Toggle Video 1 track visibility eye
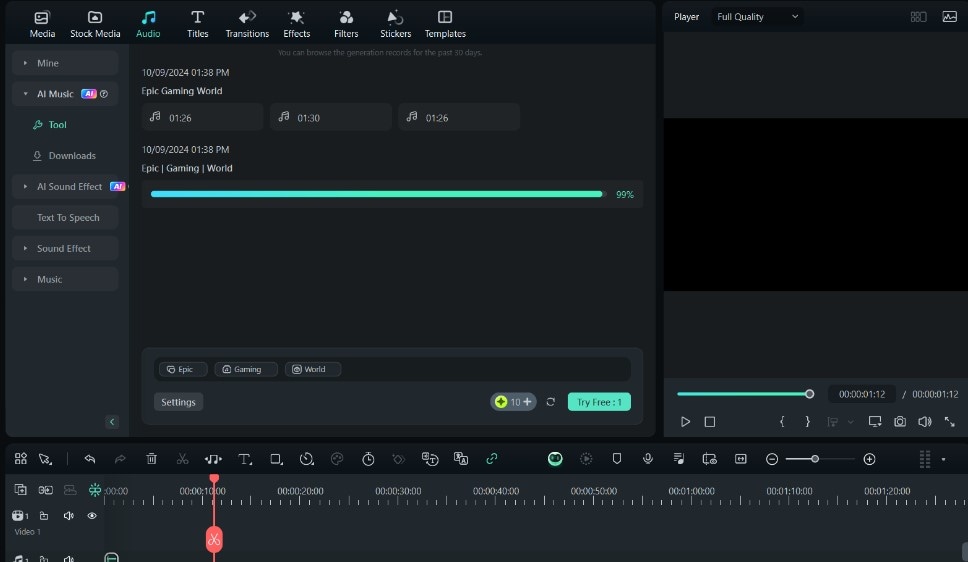 click(92, 516)
